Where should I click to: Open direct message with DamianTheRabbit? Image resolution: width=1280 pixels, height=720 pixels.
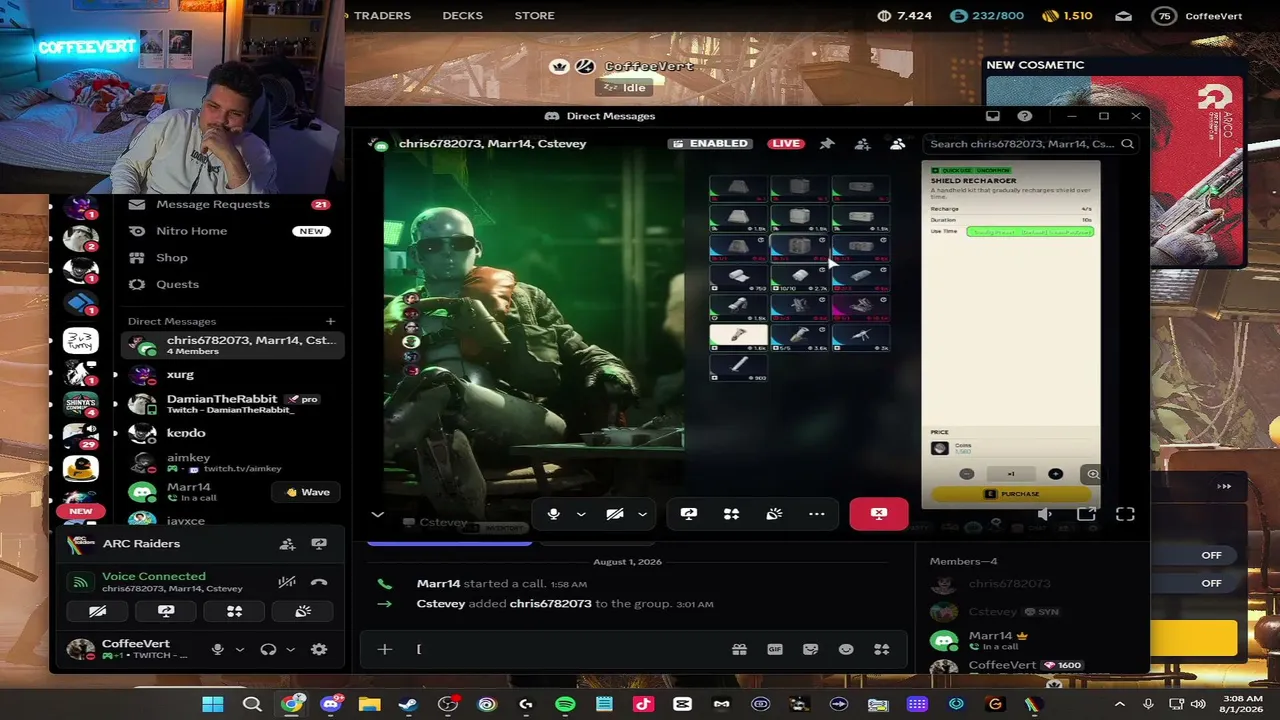pos(230,404)
